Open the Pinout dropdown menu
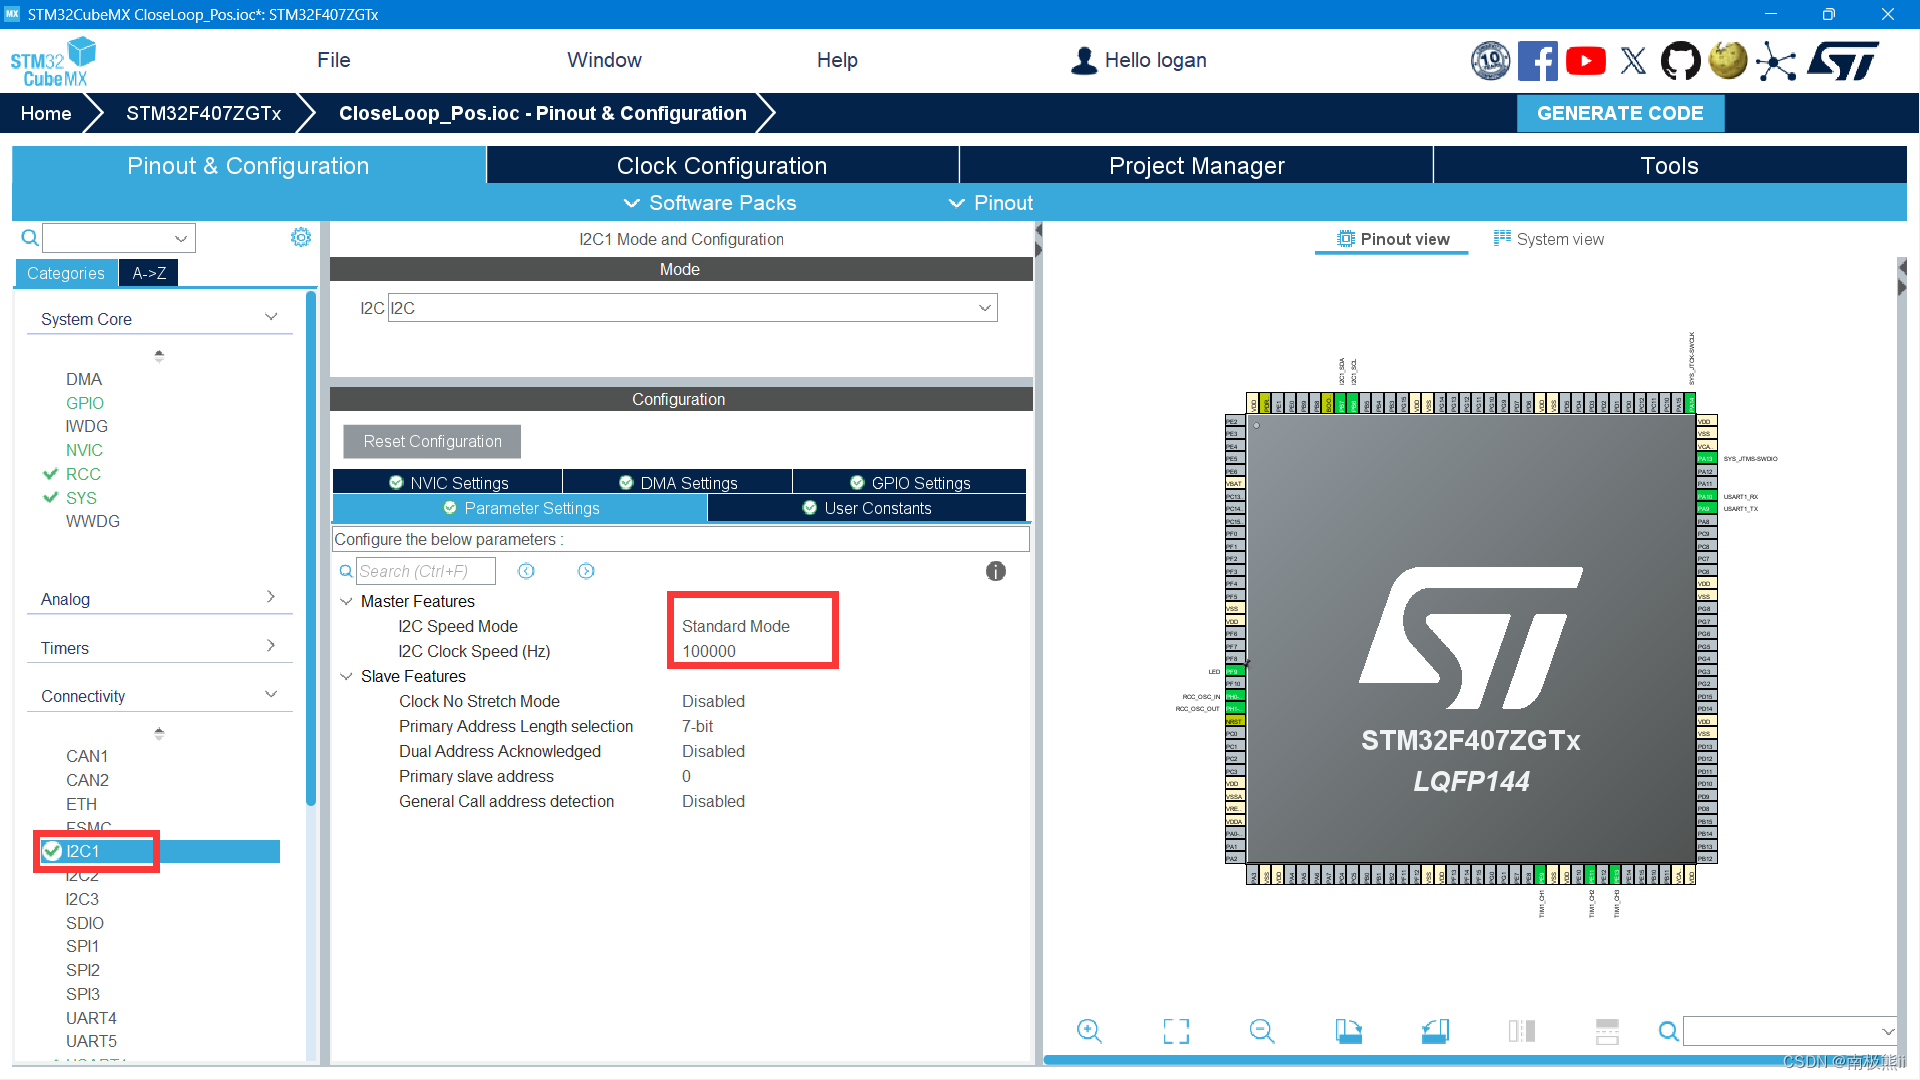Screen dimensions: 1920x1080 tap(990, 203)
